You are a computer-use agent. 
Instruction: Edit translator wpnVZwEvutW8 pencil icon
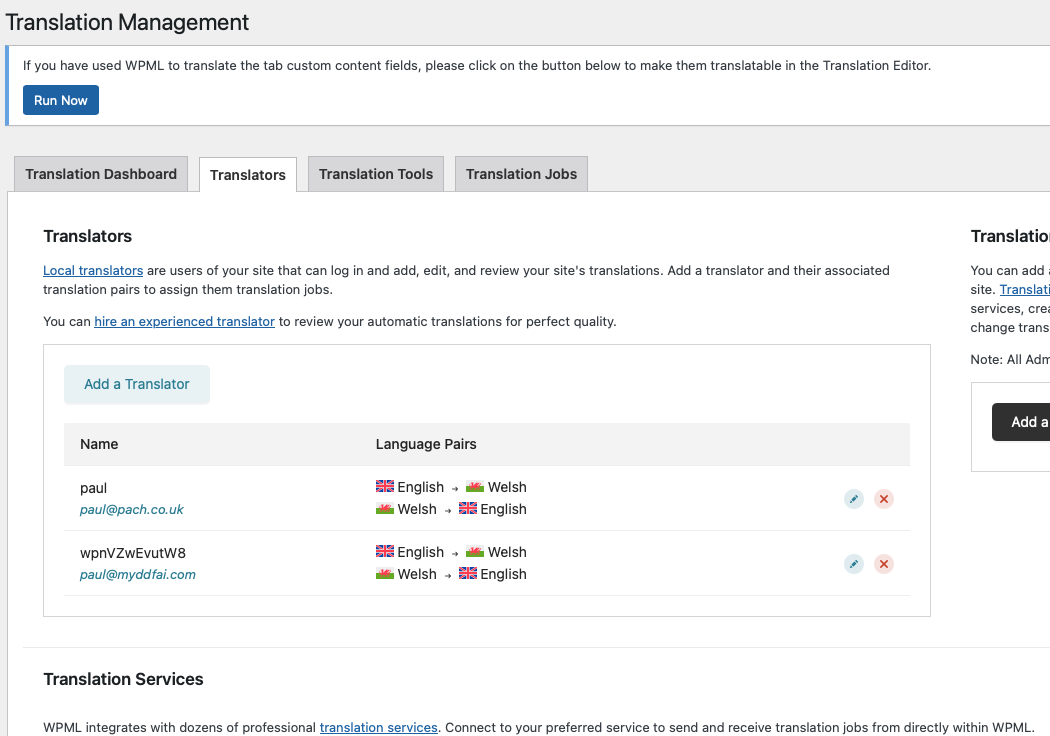tap(854, 564)
